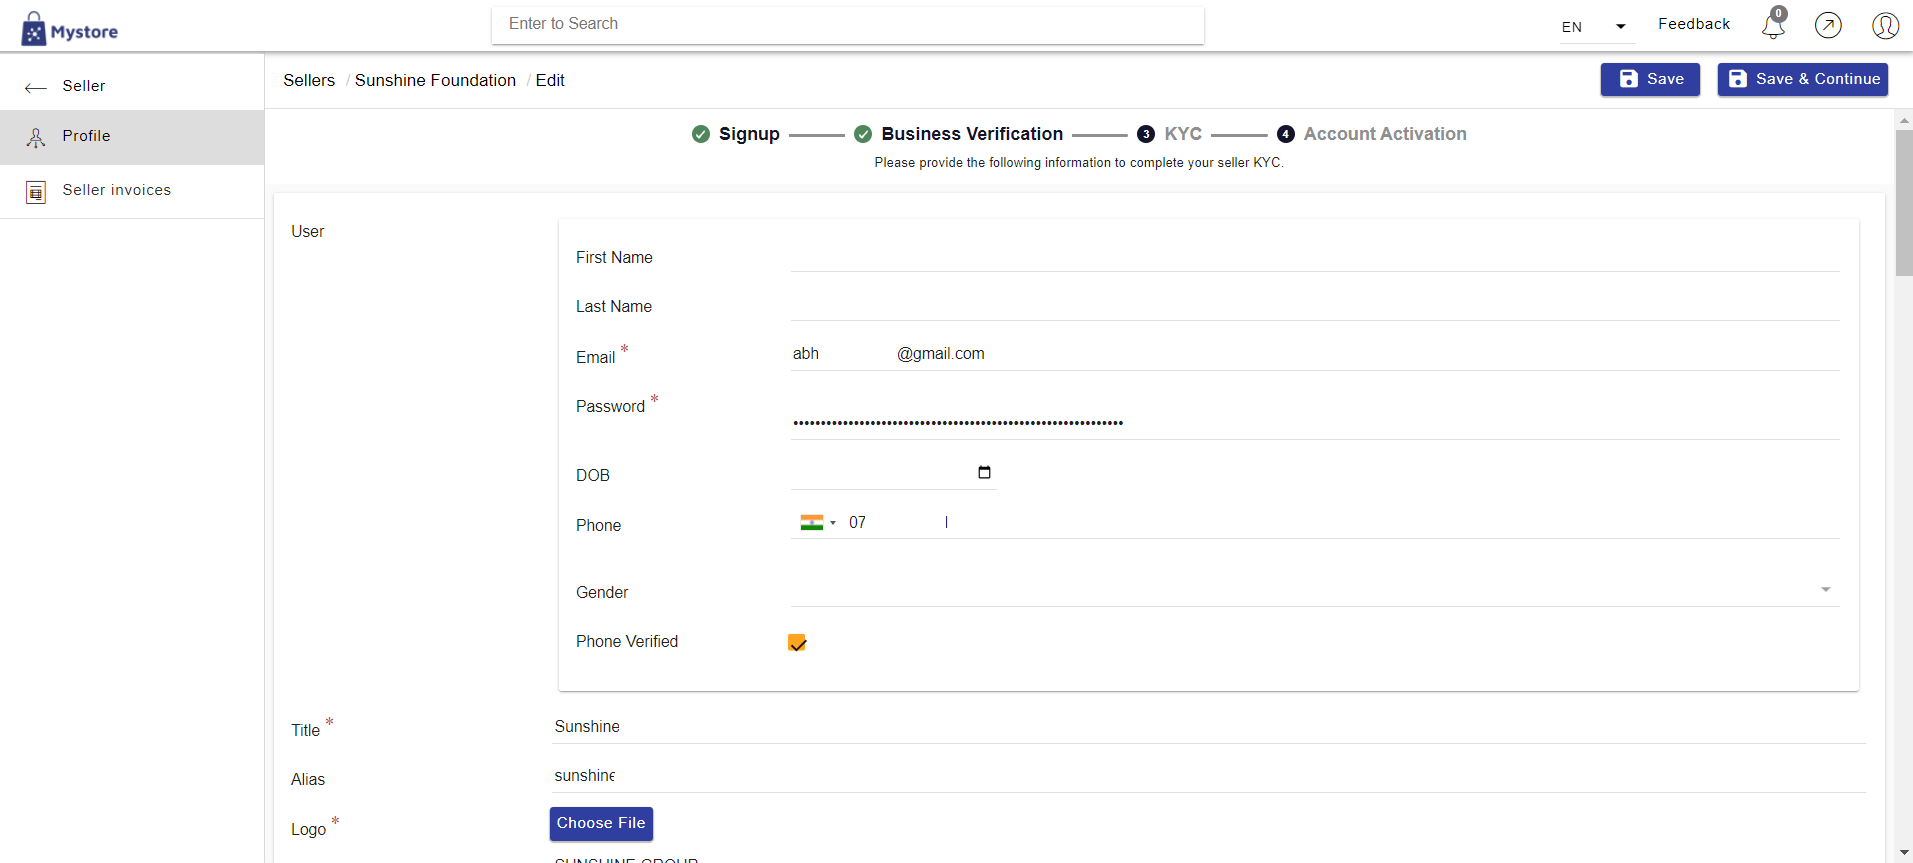Click Choose File for the Logo
Viewport: 1913px width, 863px height.
pyautogui.click(x=601, y=823)
